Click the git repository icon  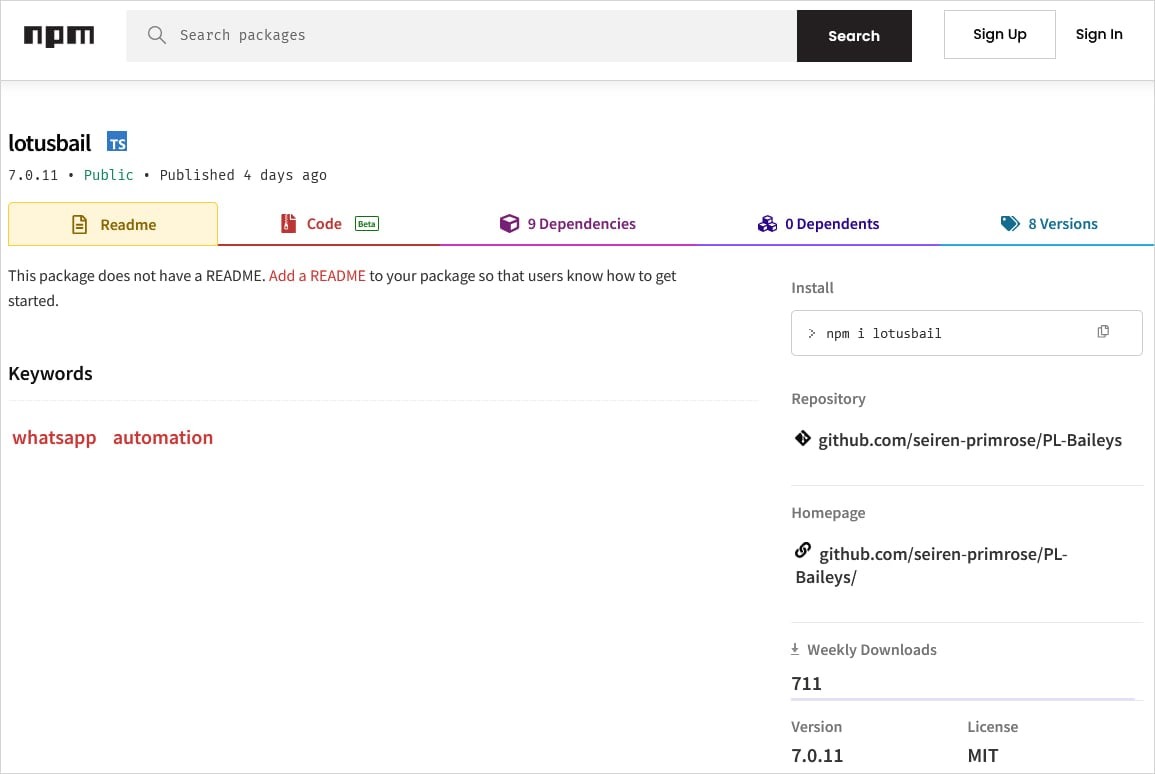(x=802, y=439)
